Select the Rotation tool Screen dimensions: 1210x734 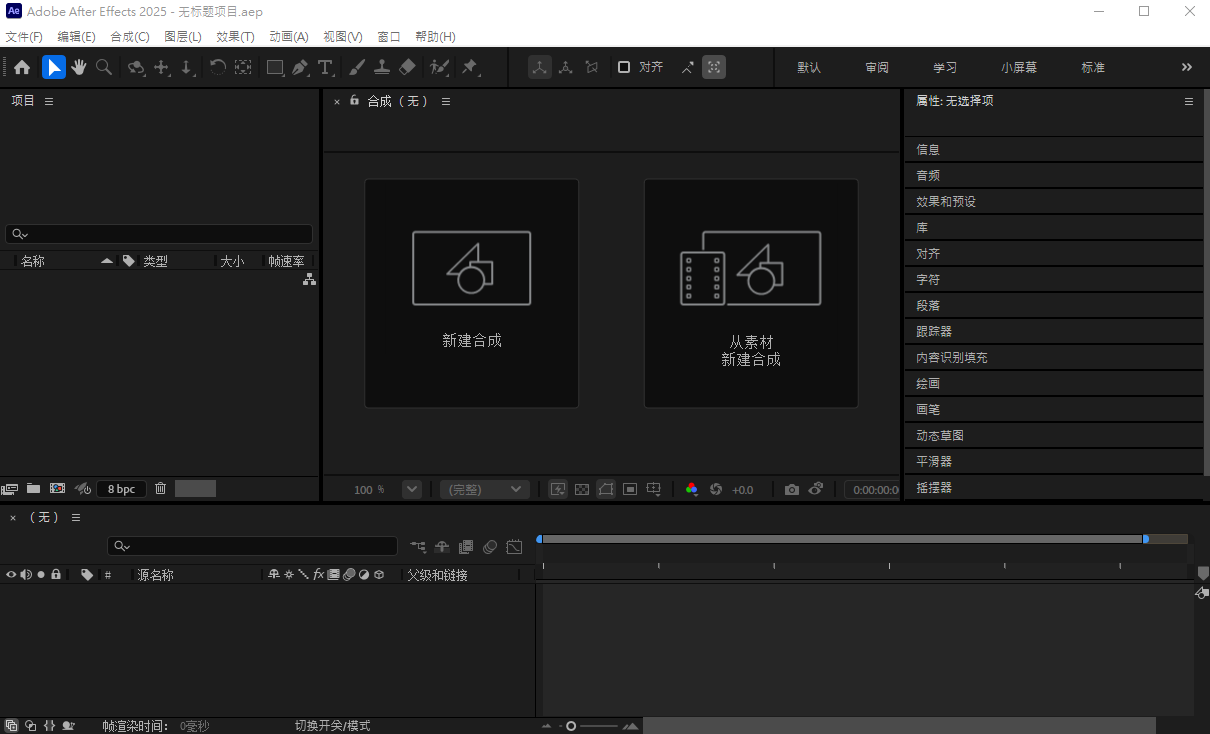pos(217,67)
